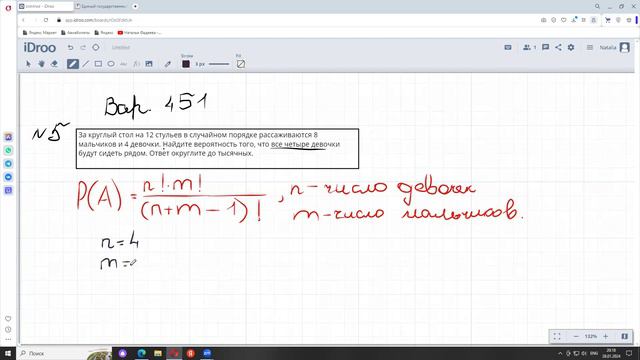
Task: Open the fill color swatch
Action: (241, 64)
